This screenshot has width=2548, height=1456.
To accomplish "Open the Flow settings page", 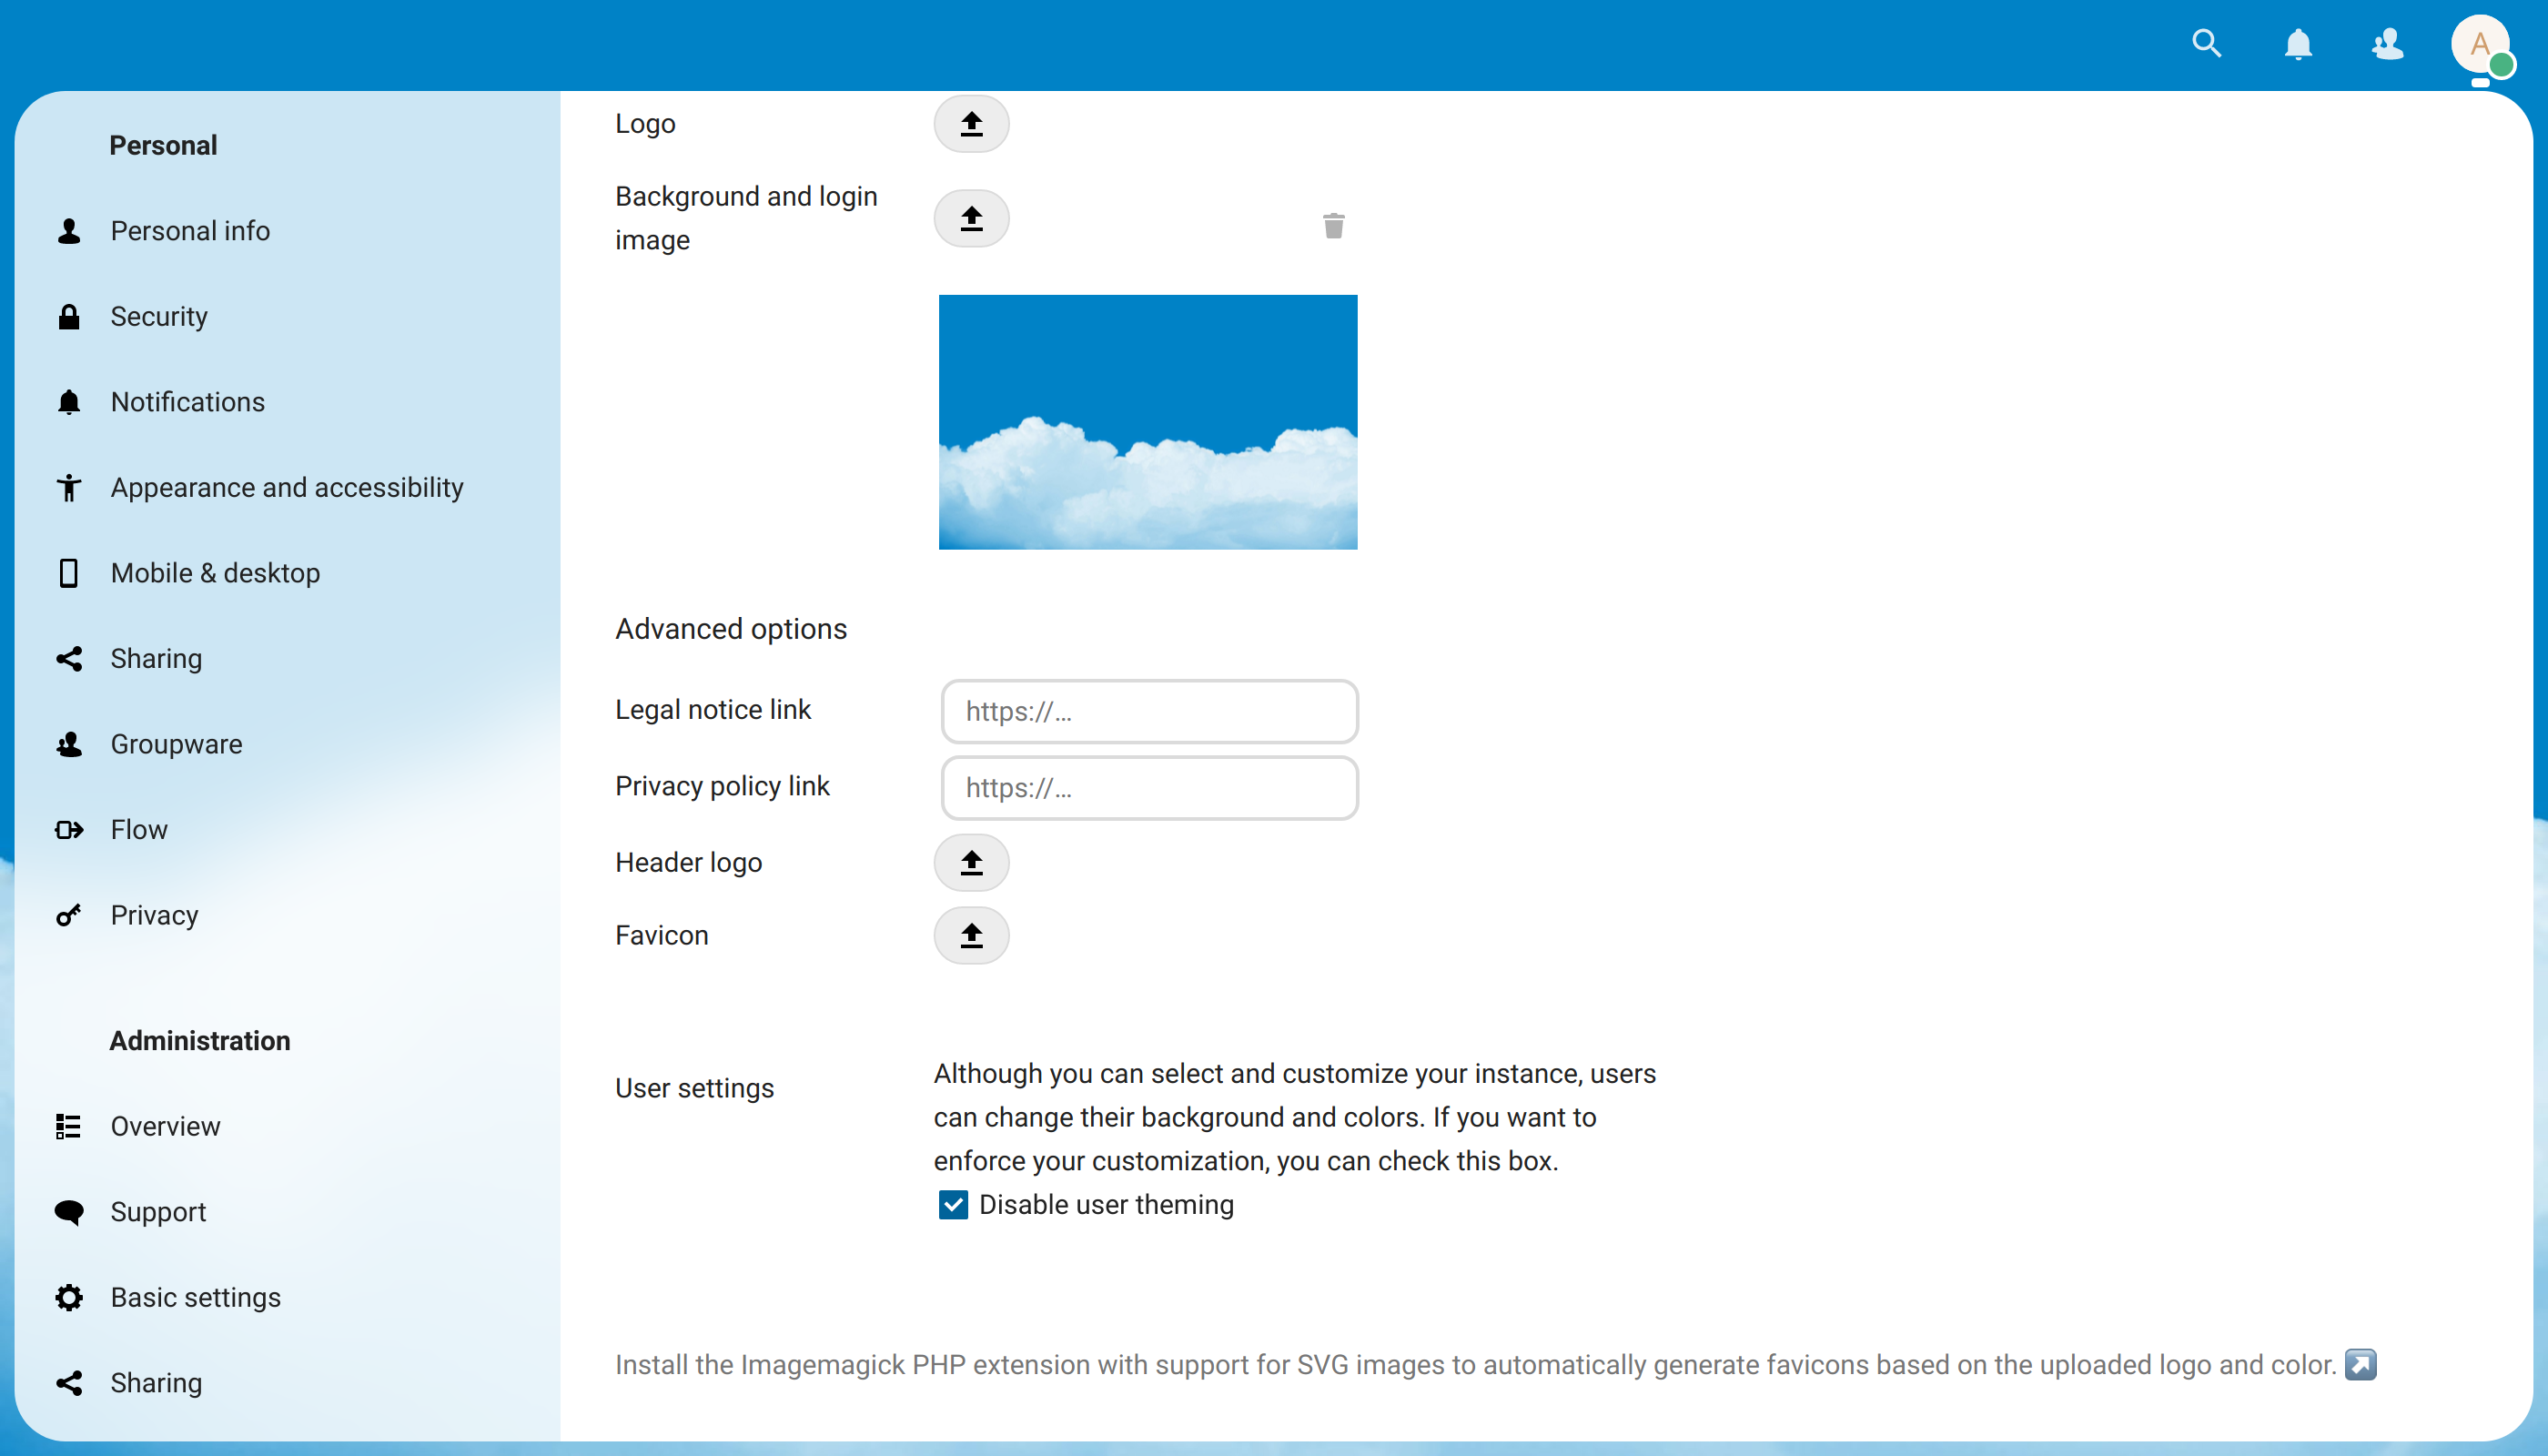I will (139, 829).
